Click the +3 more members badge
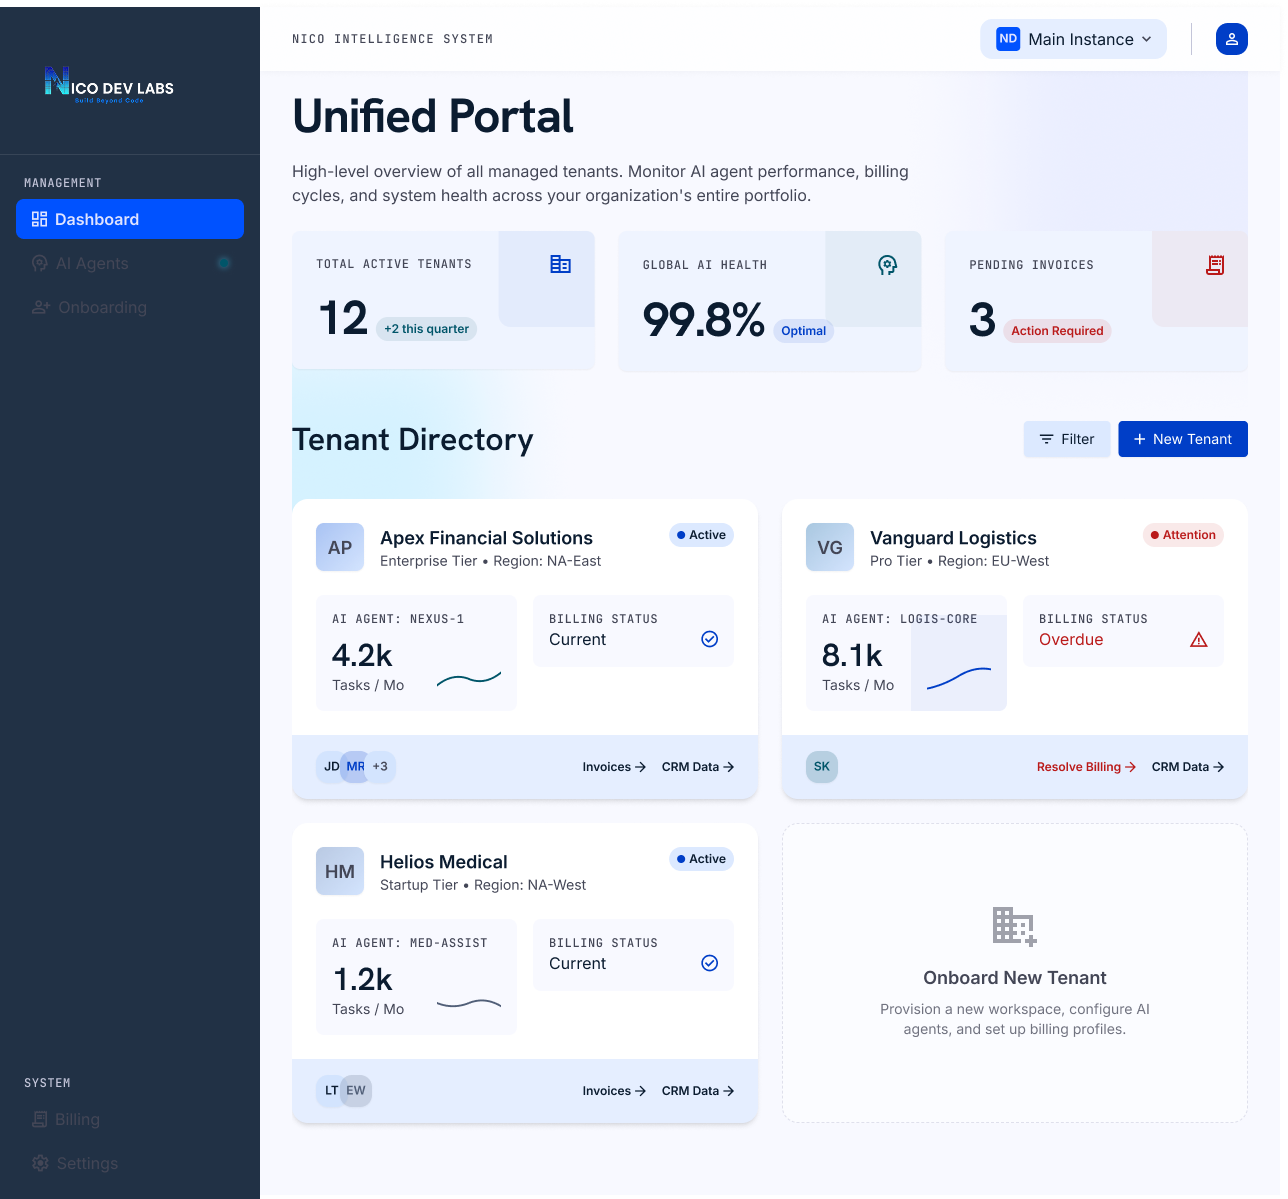This screenshot has height=1199, width=1288. point(381,767)
